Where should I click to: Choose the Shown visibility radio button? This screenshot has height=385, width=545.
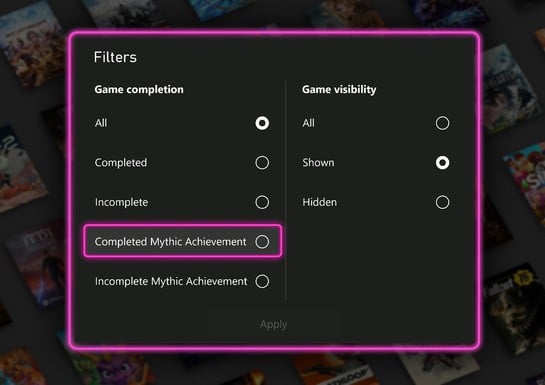(x=442, y=163)
